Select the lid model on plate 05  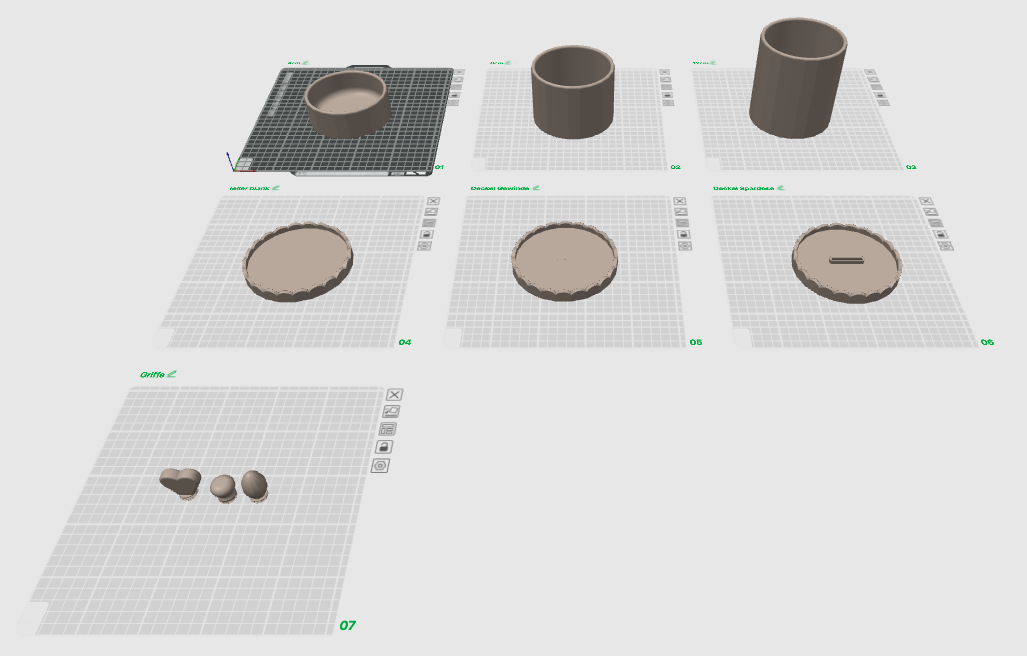[564, 261]
